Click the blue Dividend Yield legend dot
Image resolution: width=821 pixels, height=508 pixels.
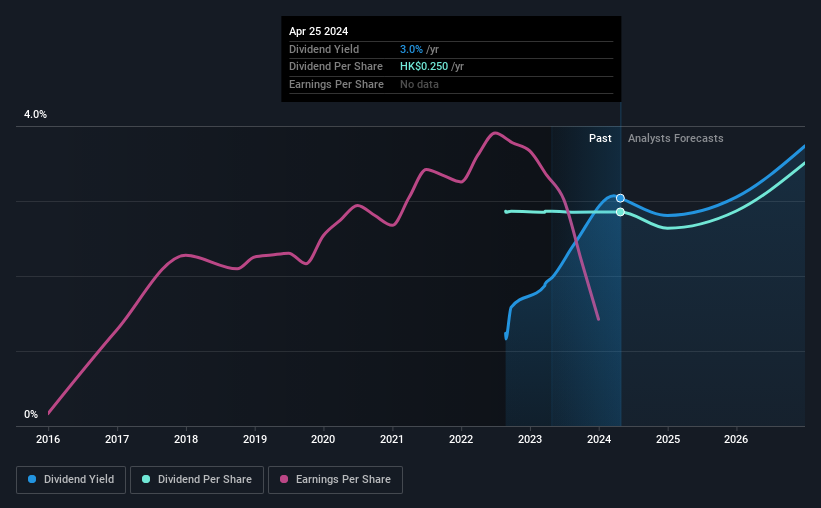click(32, 479)
